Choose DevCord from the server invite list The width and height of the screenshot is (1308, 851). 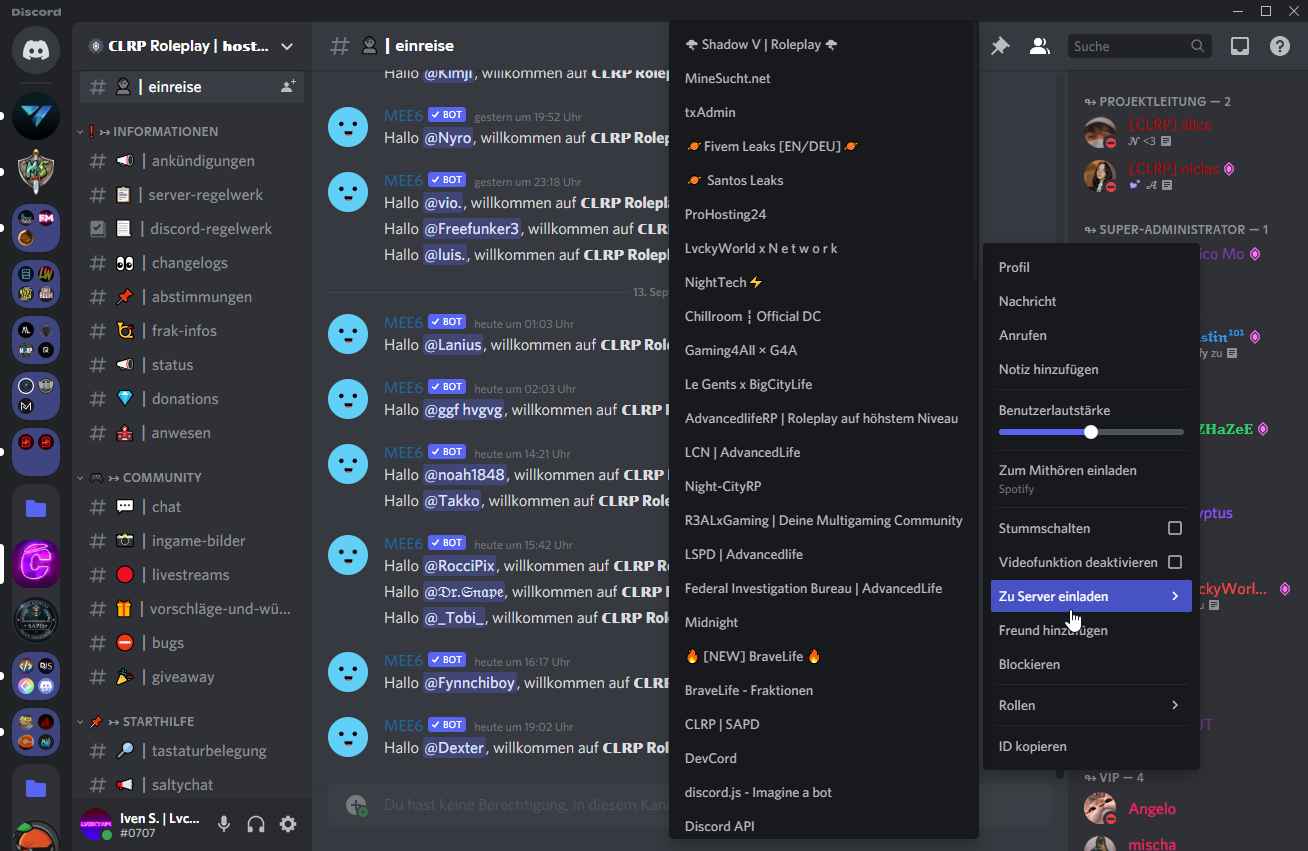711,758
